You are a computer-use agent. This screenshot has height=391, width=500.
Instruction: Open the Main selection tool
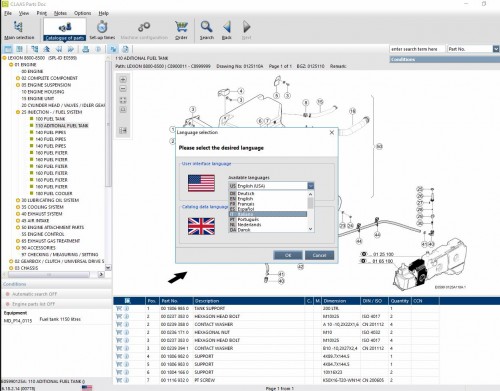[x=19, y=30]
